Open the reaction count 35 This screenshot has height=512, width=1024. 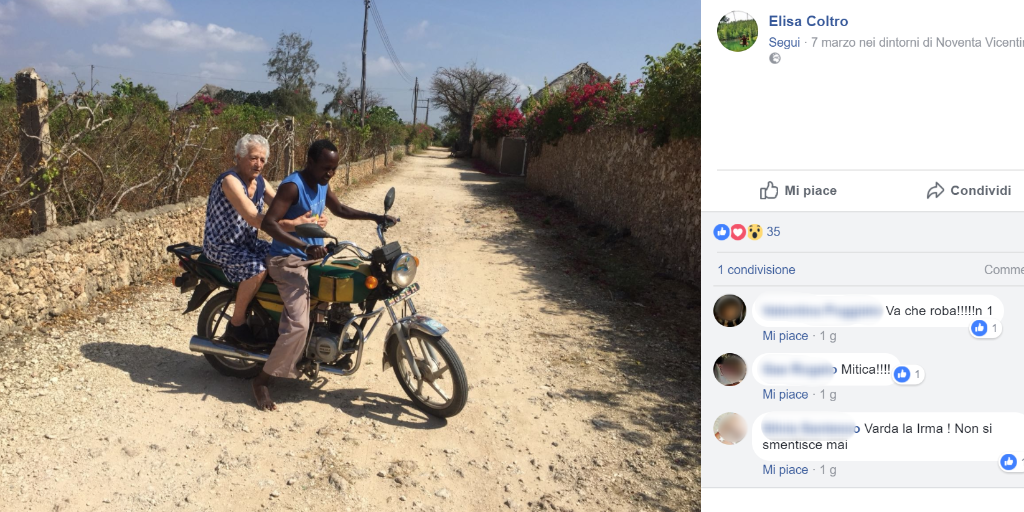point(773,232)
